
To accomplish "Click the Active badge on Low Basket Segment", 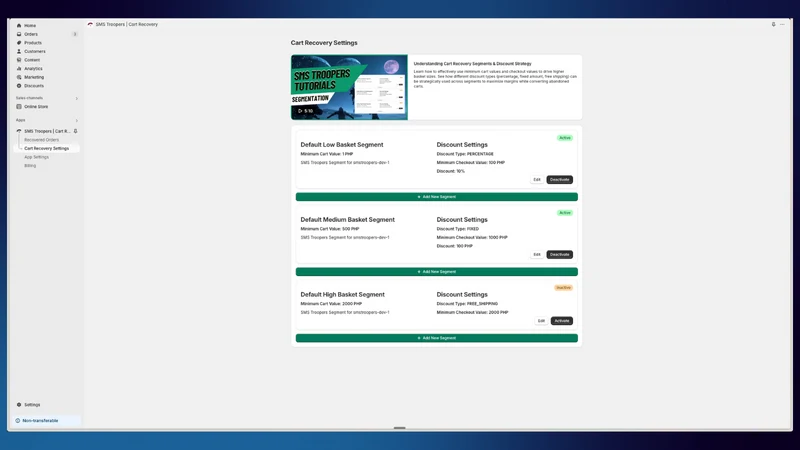I will [565, 138].
